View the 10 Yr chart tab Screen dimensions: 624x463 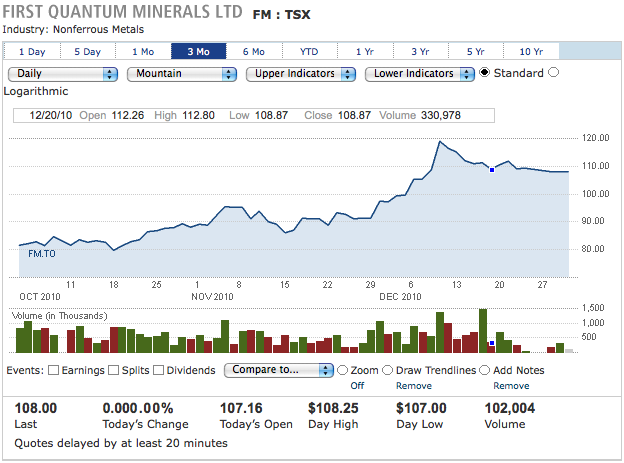click(x=531, y=51)
